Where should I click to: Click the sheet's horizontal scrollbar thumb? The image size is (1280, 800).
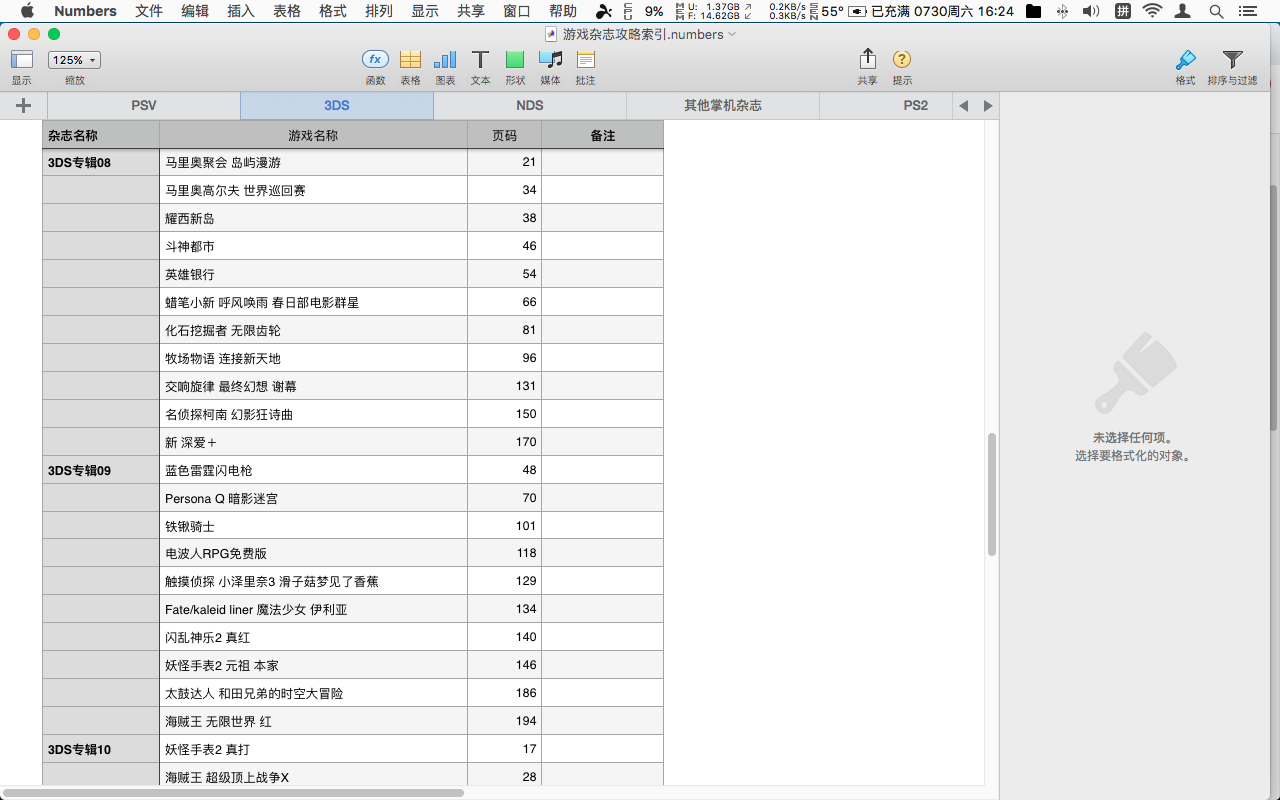(234, 792)
